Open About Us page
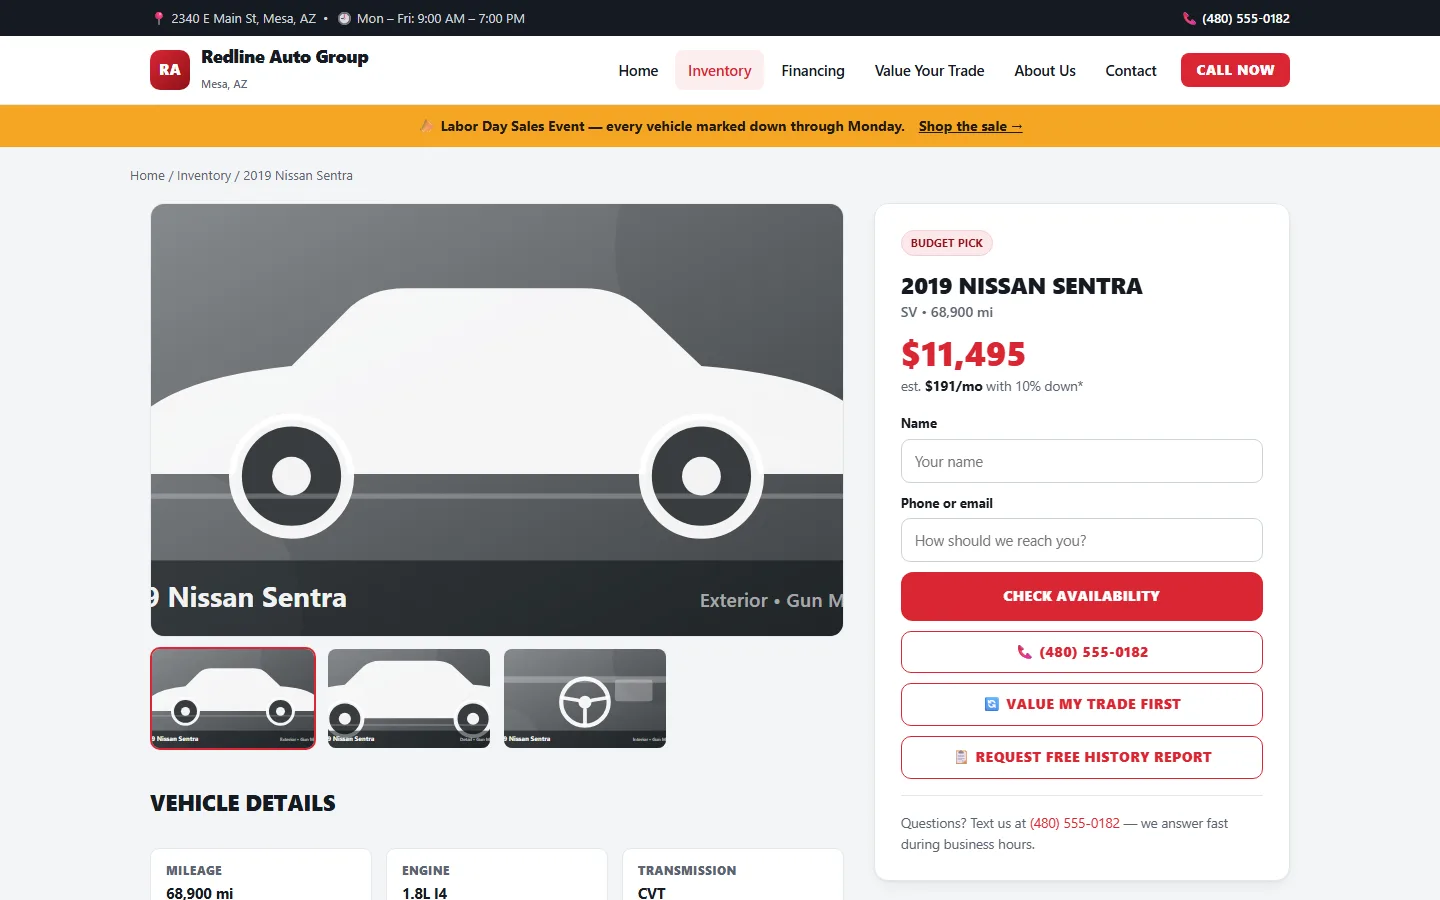 1045,71
